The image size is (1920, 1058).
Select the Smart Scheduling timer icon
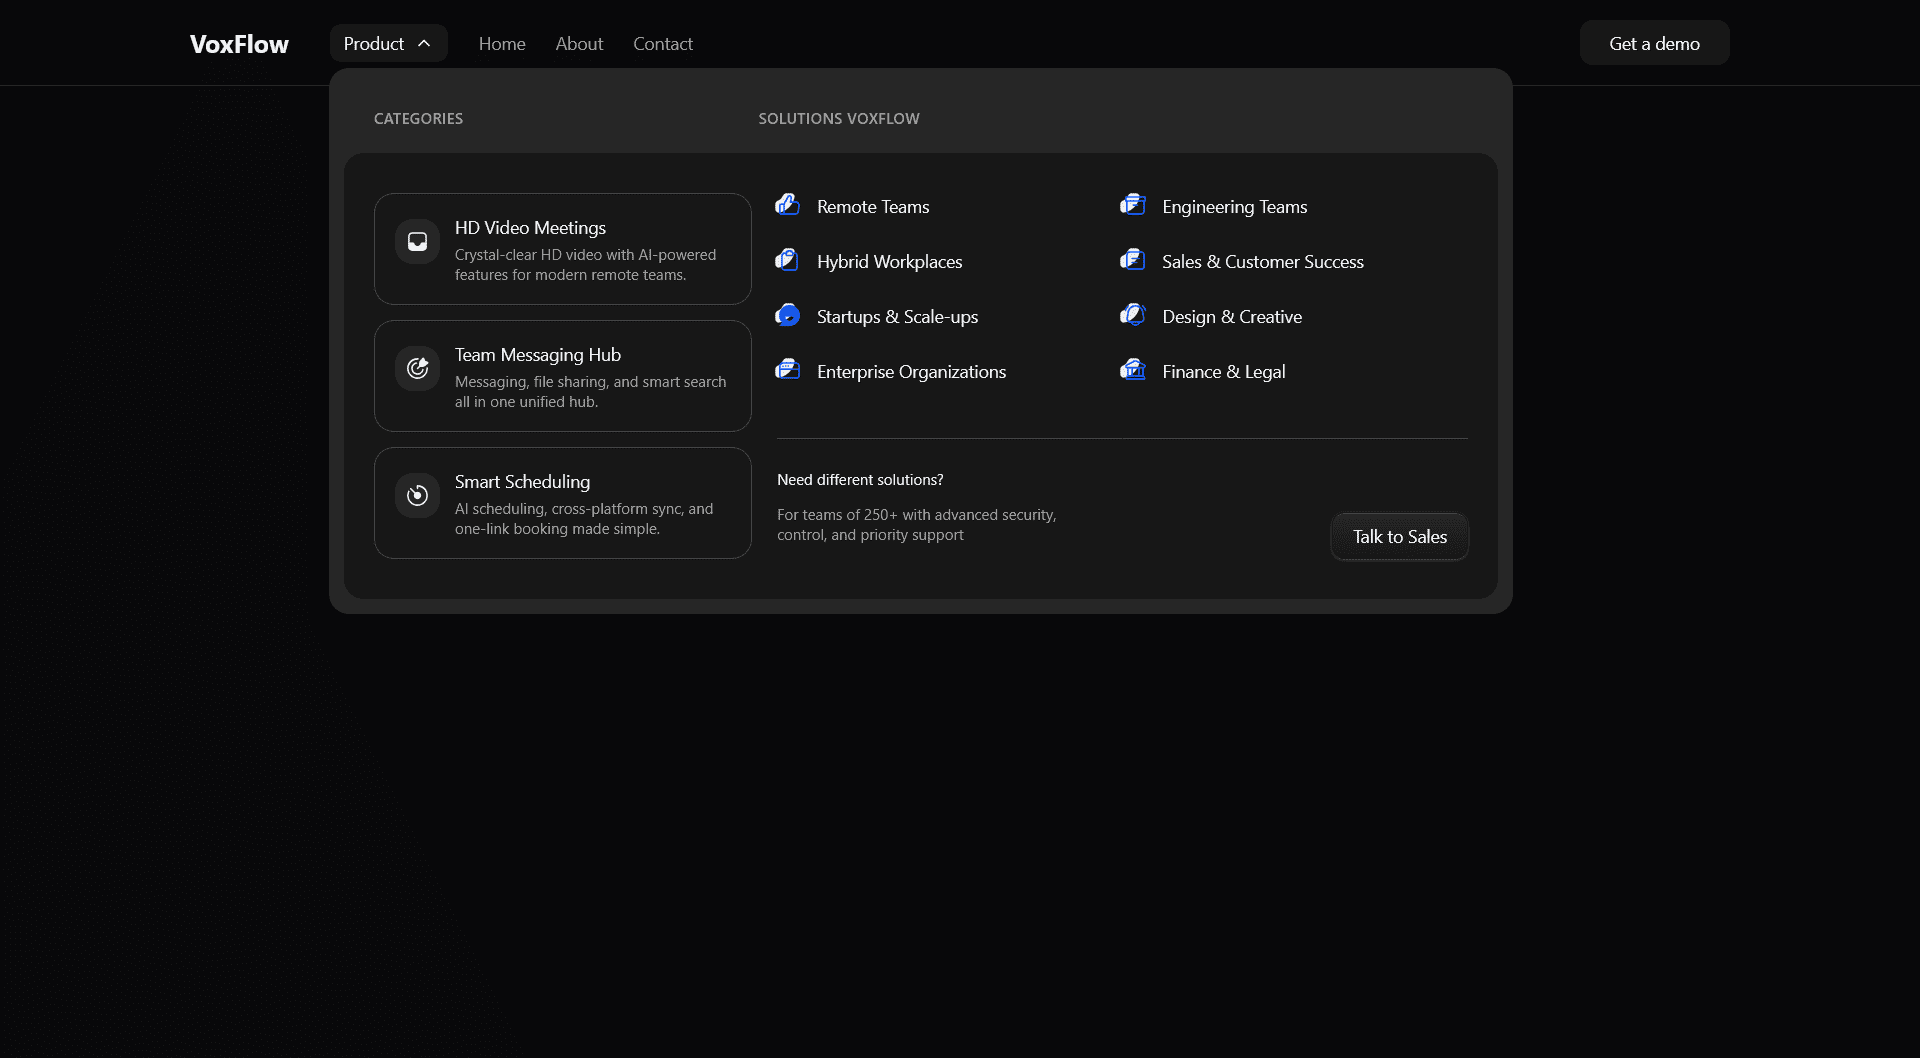417,495
